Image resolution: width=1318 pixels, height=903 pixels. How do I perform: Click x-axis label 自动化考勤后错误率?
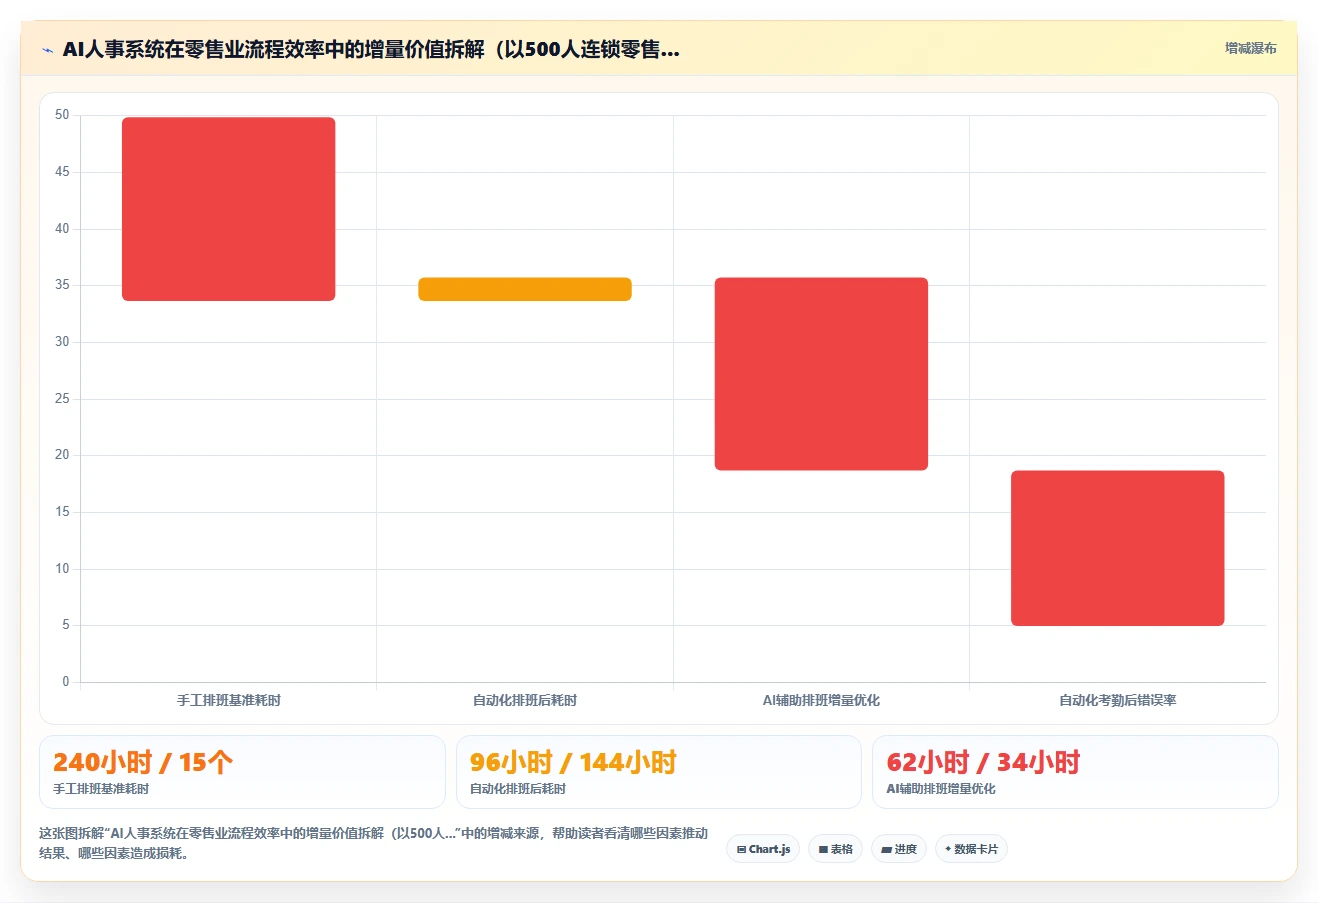click(1118, 700)
